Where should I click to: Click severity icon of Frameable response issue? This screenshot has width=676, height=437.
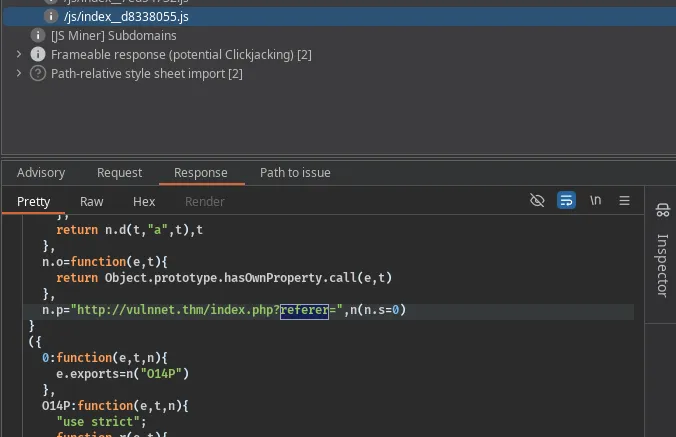point(38,54)
